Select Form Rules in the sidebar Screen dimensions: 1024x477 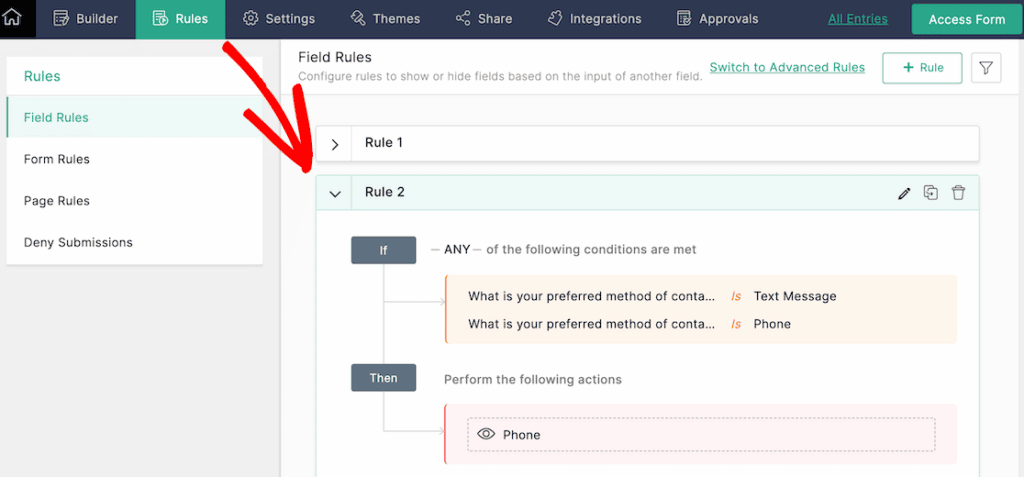coord(57,159)
